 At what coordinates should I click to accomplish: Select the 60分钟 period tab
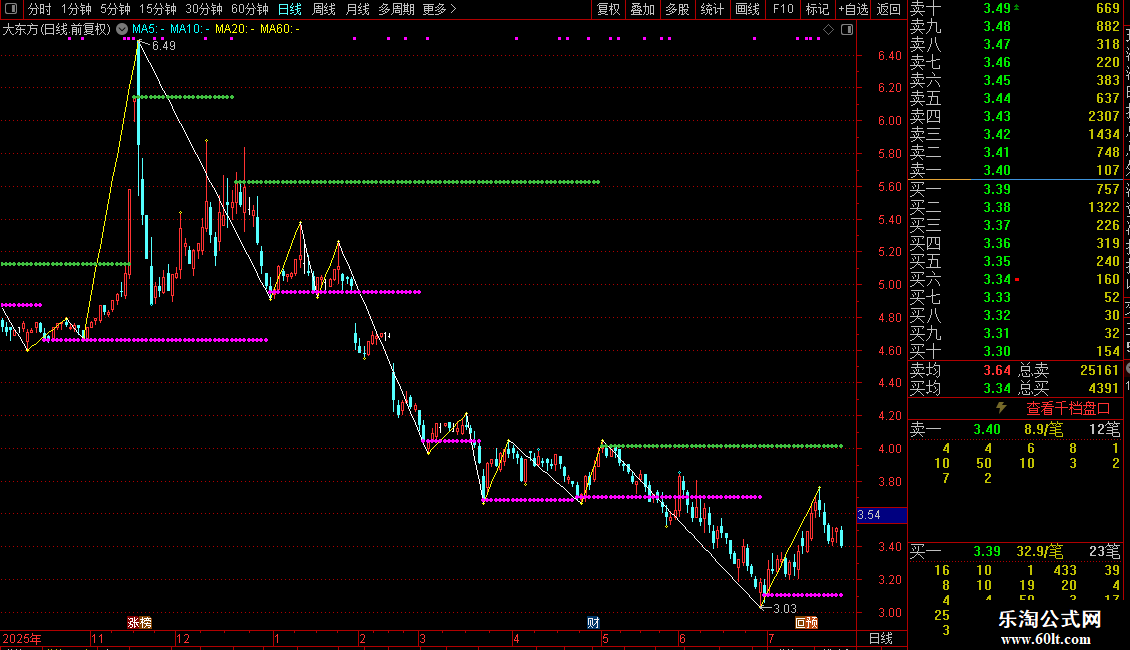point(250,9)
